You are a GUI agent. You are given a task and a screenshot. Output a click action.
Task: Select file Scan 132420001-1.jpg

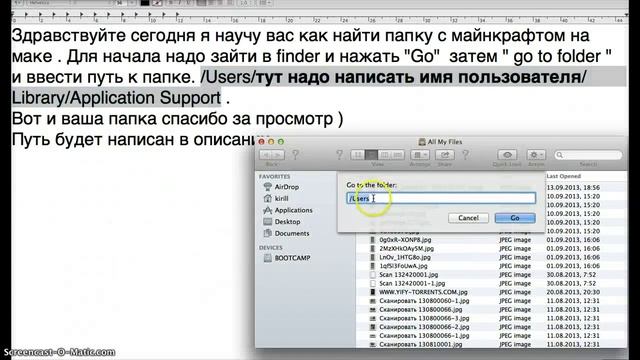(412, 283)
